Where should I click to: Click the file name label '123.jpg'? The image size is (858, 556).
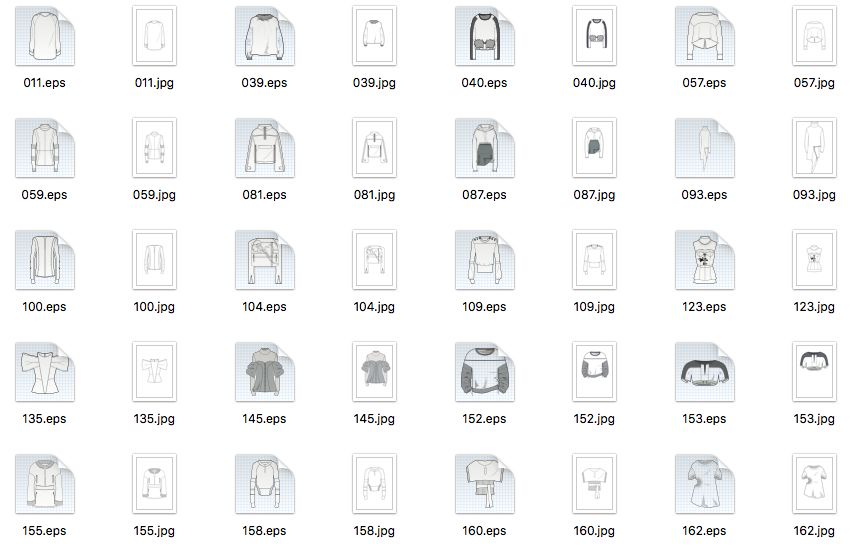click(814, 307)
